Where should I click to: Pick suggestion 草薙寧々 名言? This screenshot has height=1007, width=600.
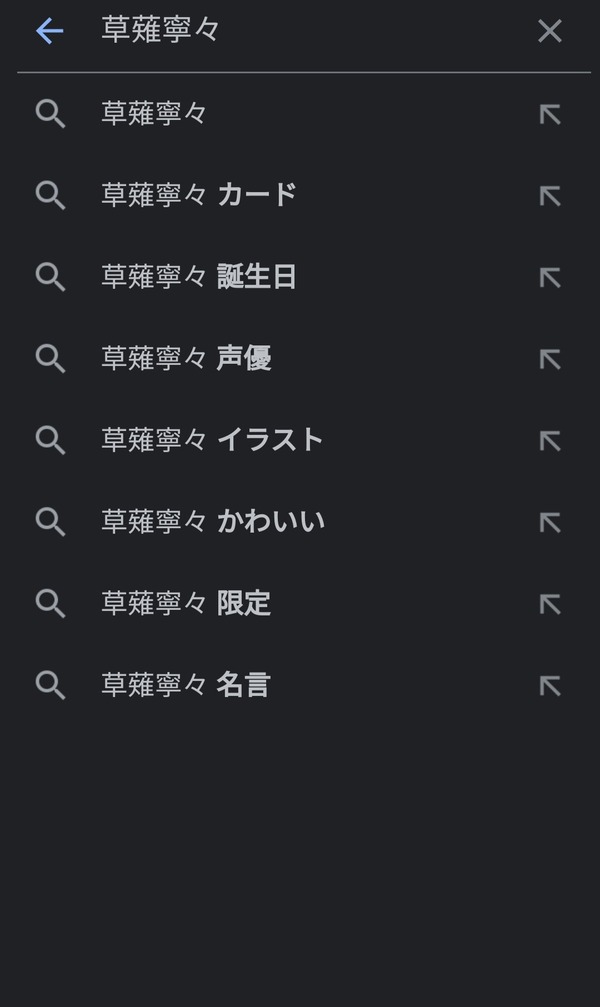pyautogui.click(x=300, y=685)
